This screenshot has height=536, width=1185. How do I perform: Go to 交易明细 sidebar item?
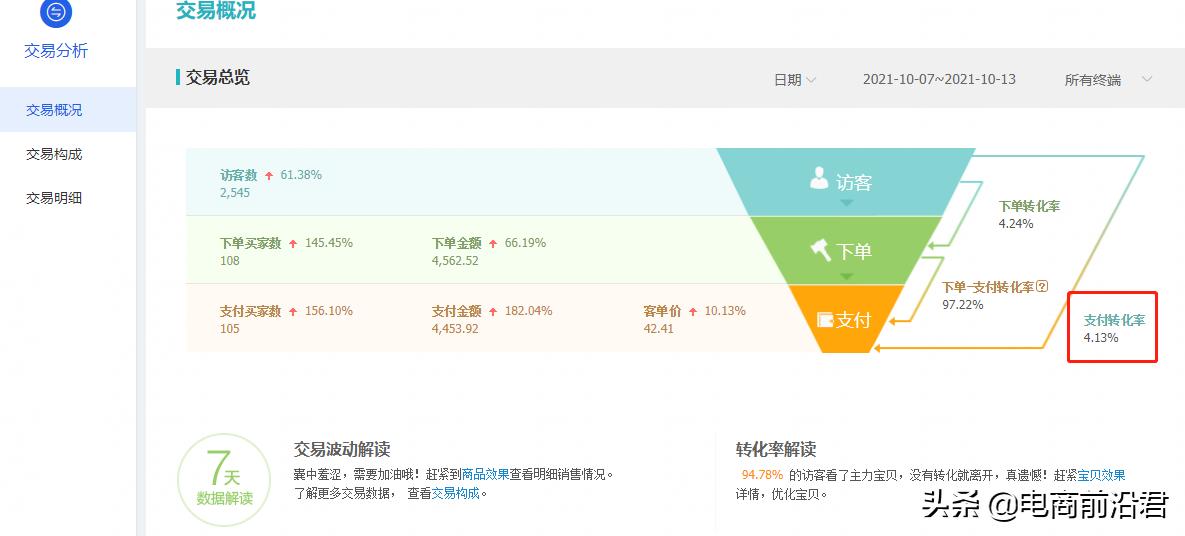click(x=54, y=198)
